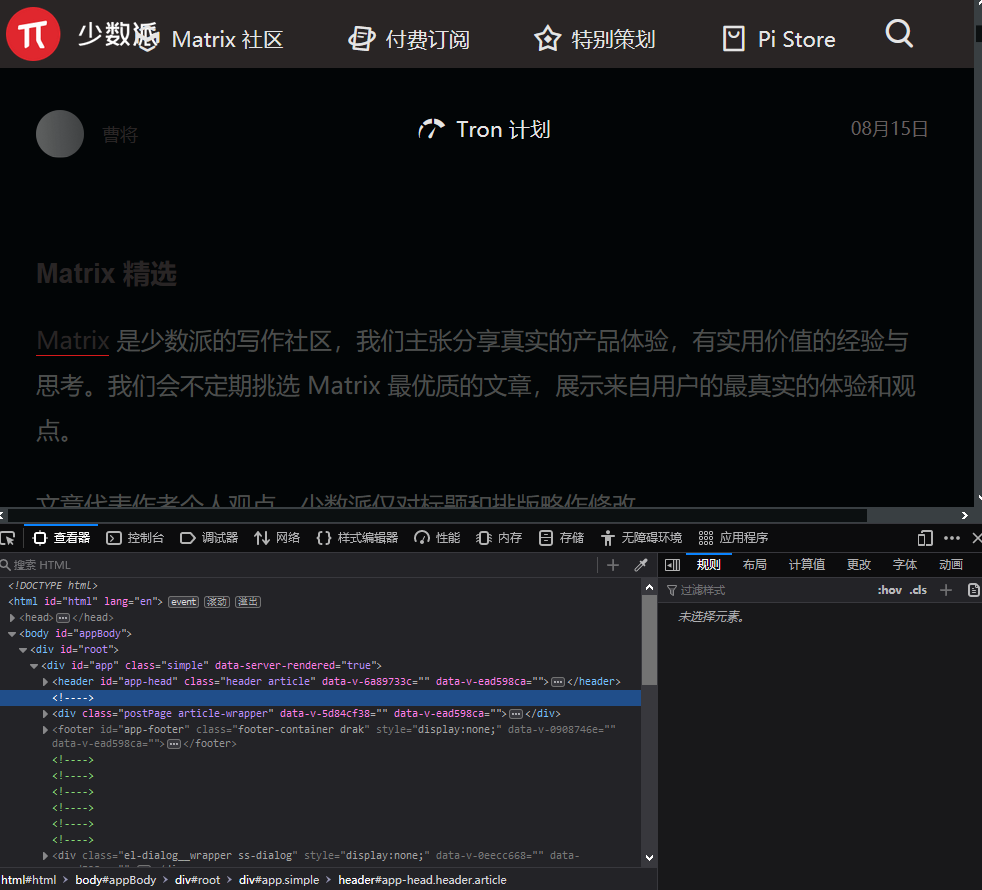Open the 无障碍环境 accessibility tab
The width and height of the screenshot is (982, 890).
(x=641, y=538)
